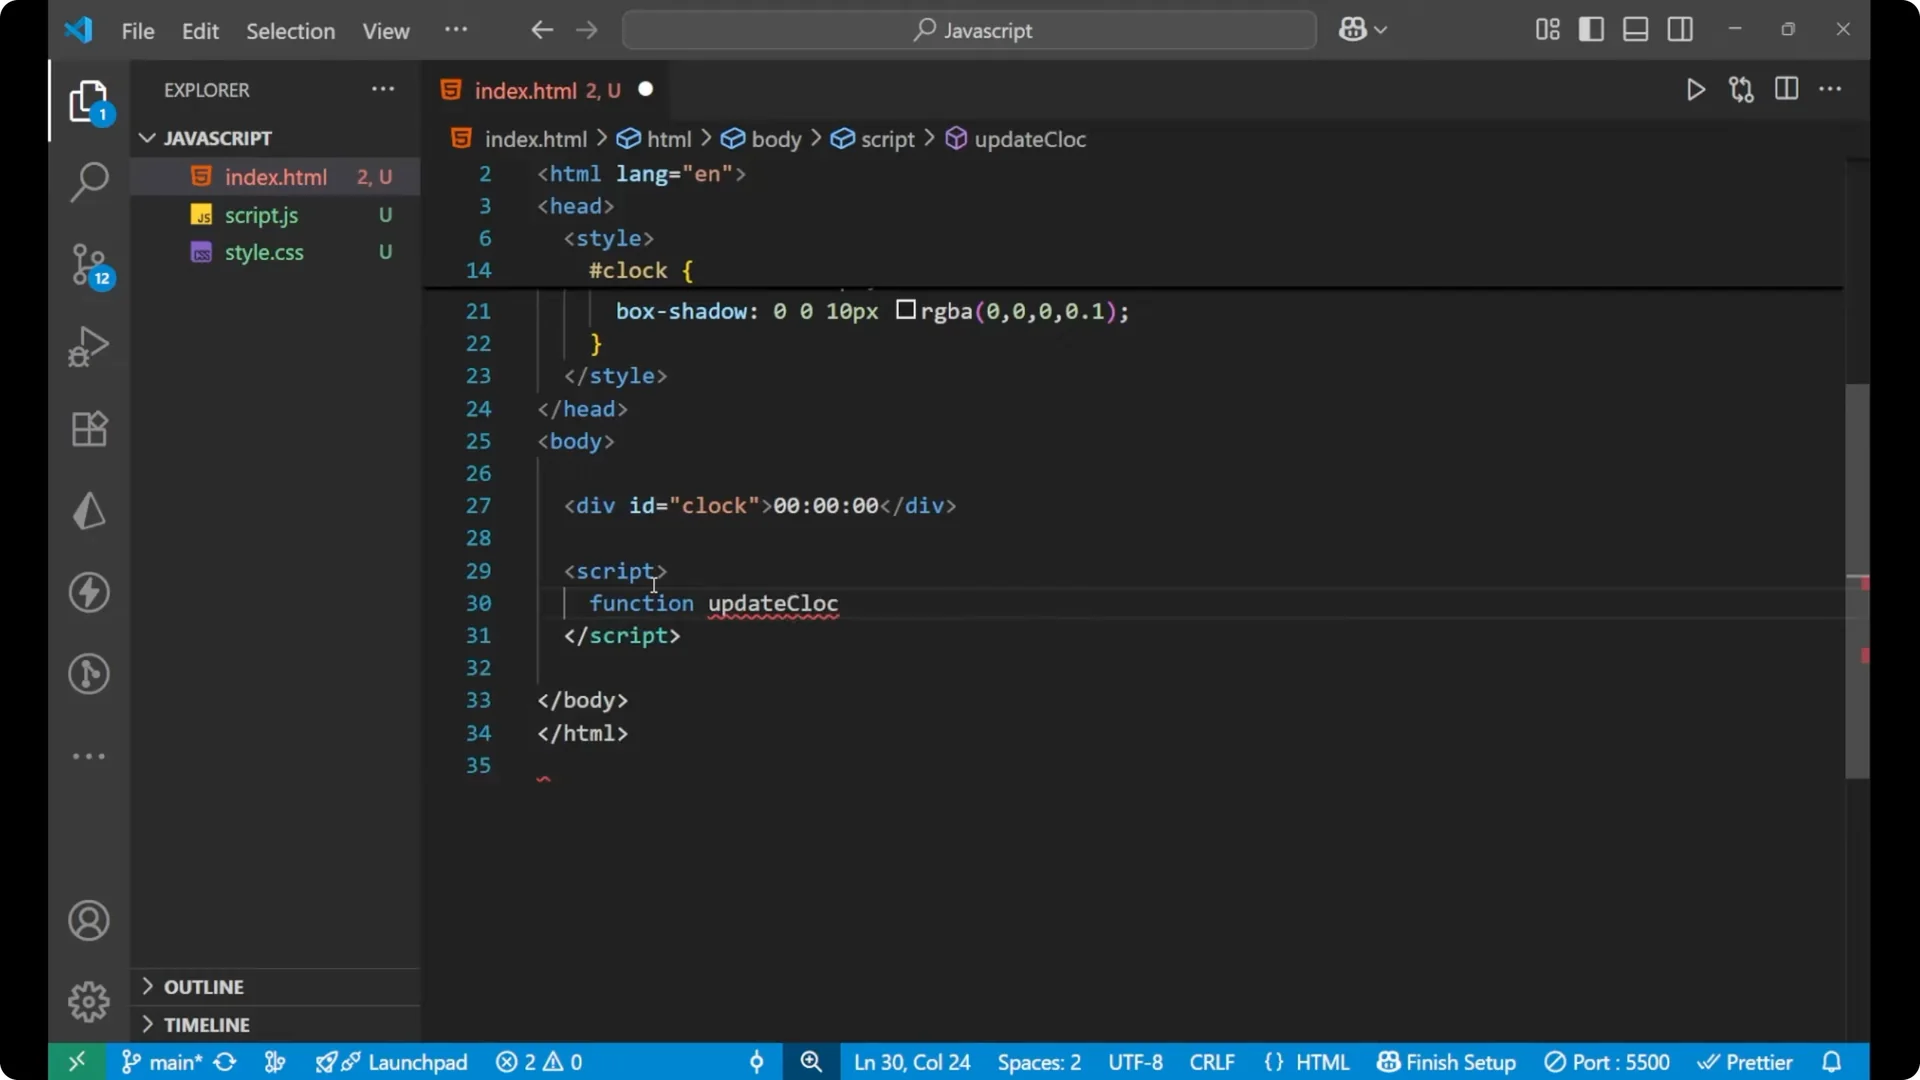This screenshot has height=1080, width=1920.
Task: Open the Accounts icon in the activity bar
Action: (89, 920)
